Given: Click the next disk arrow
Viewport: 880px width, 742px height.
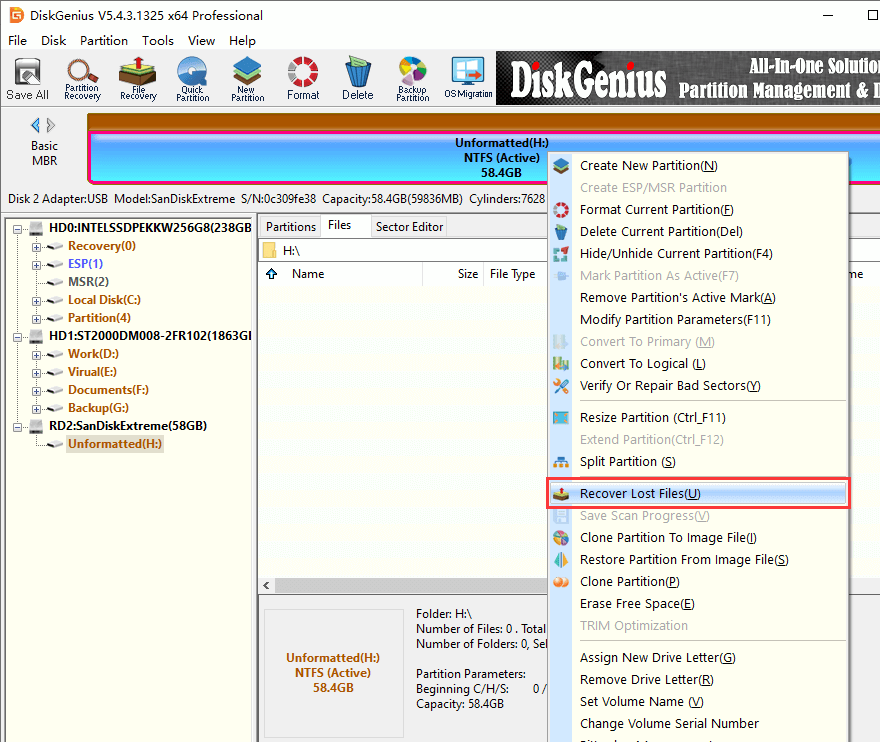Looking at the screenshot, I should (51, 125).
